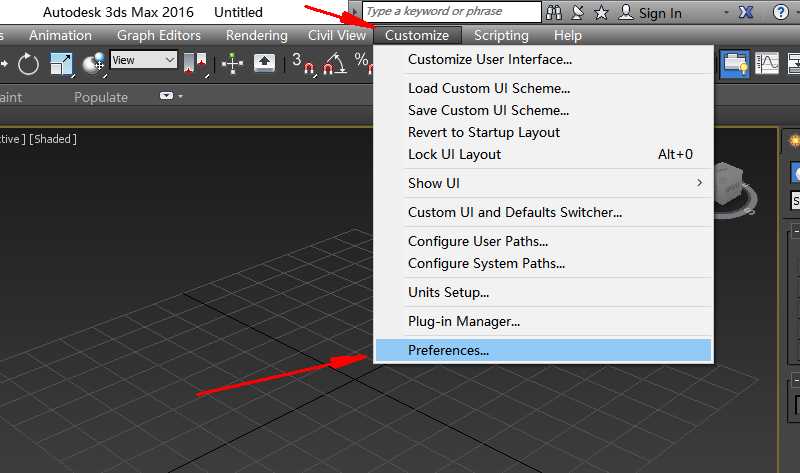Click the [Shaded] viewport label

53,139
